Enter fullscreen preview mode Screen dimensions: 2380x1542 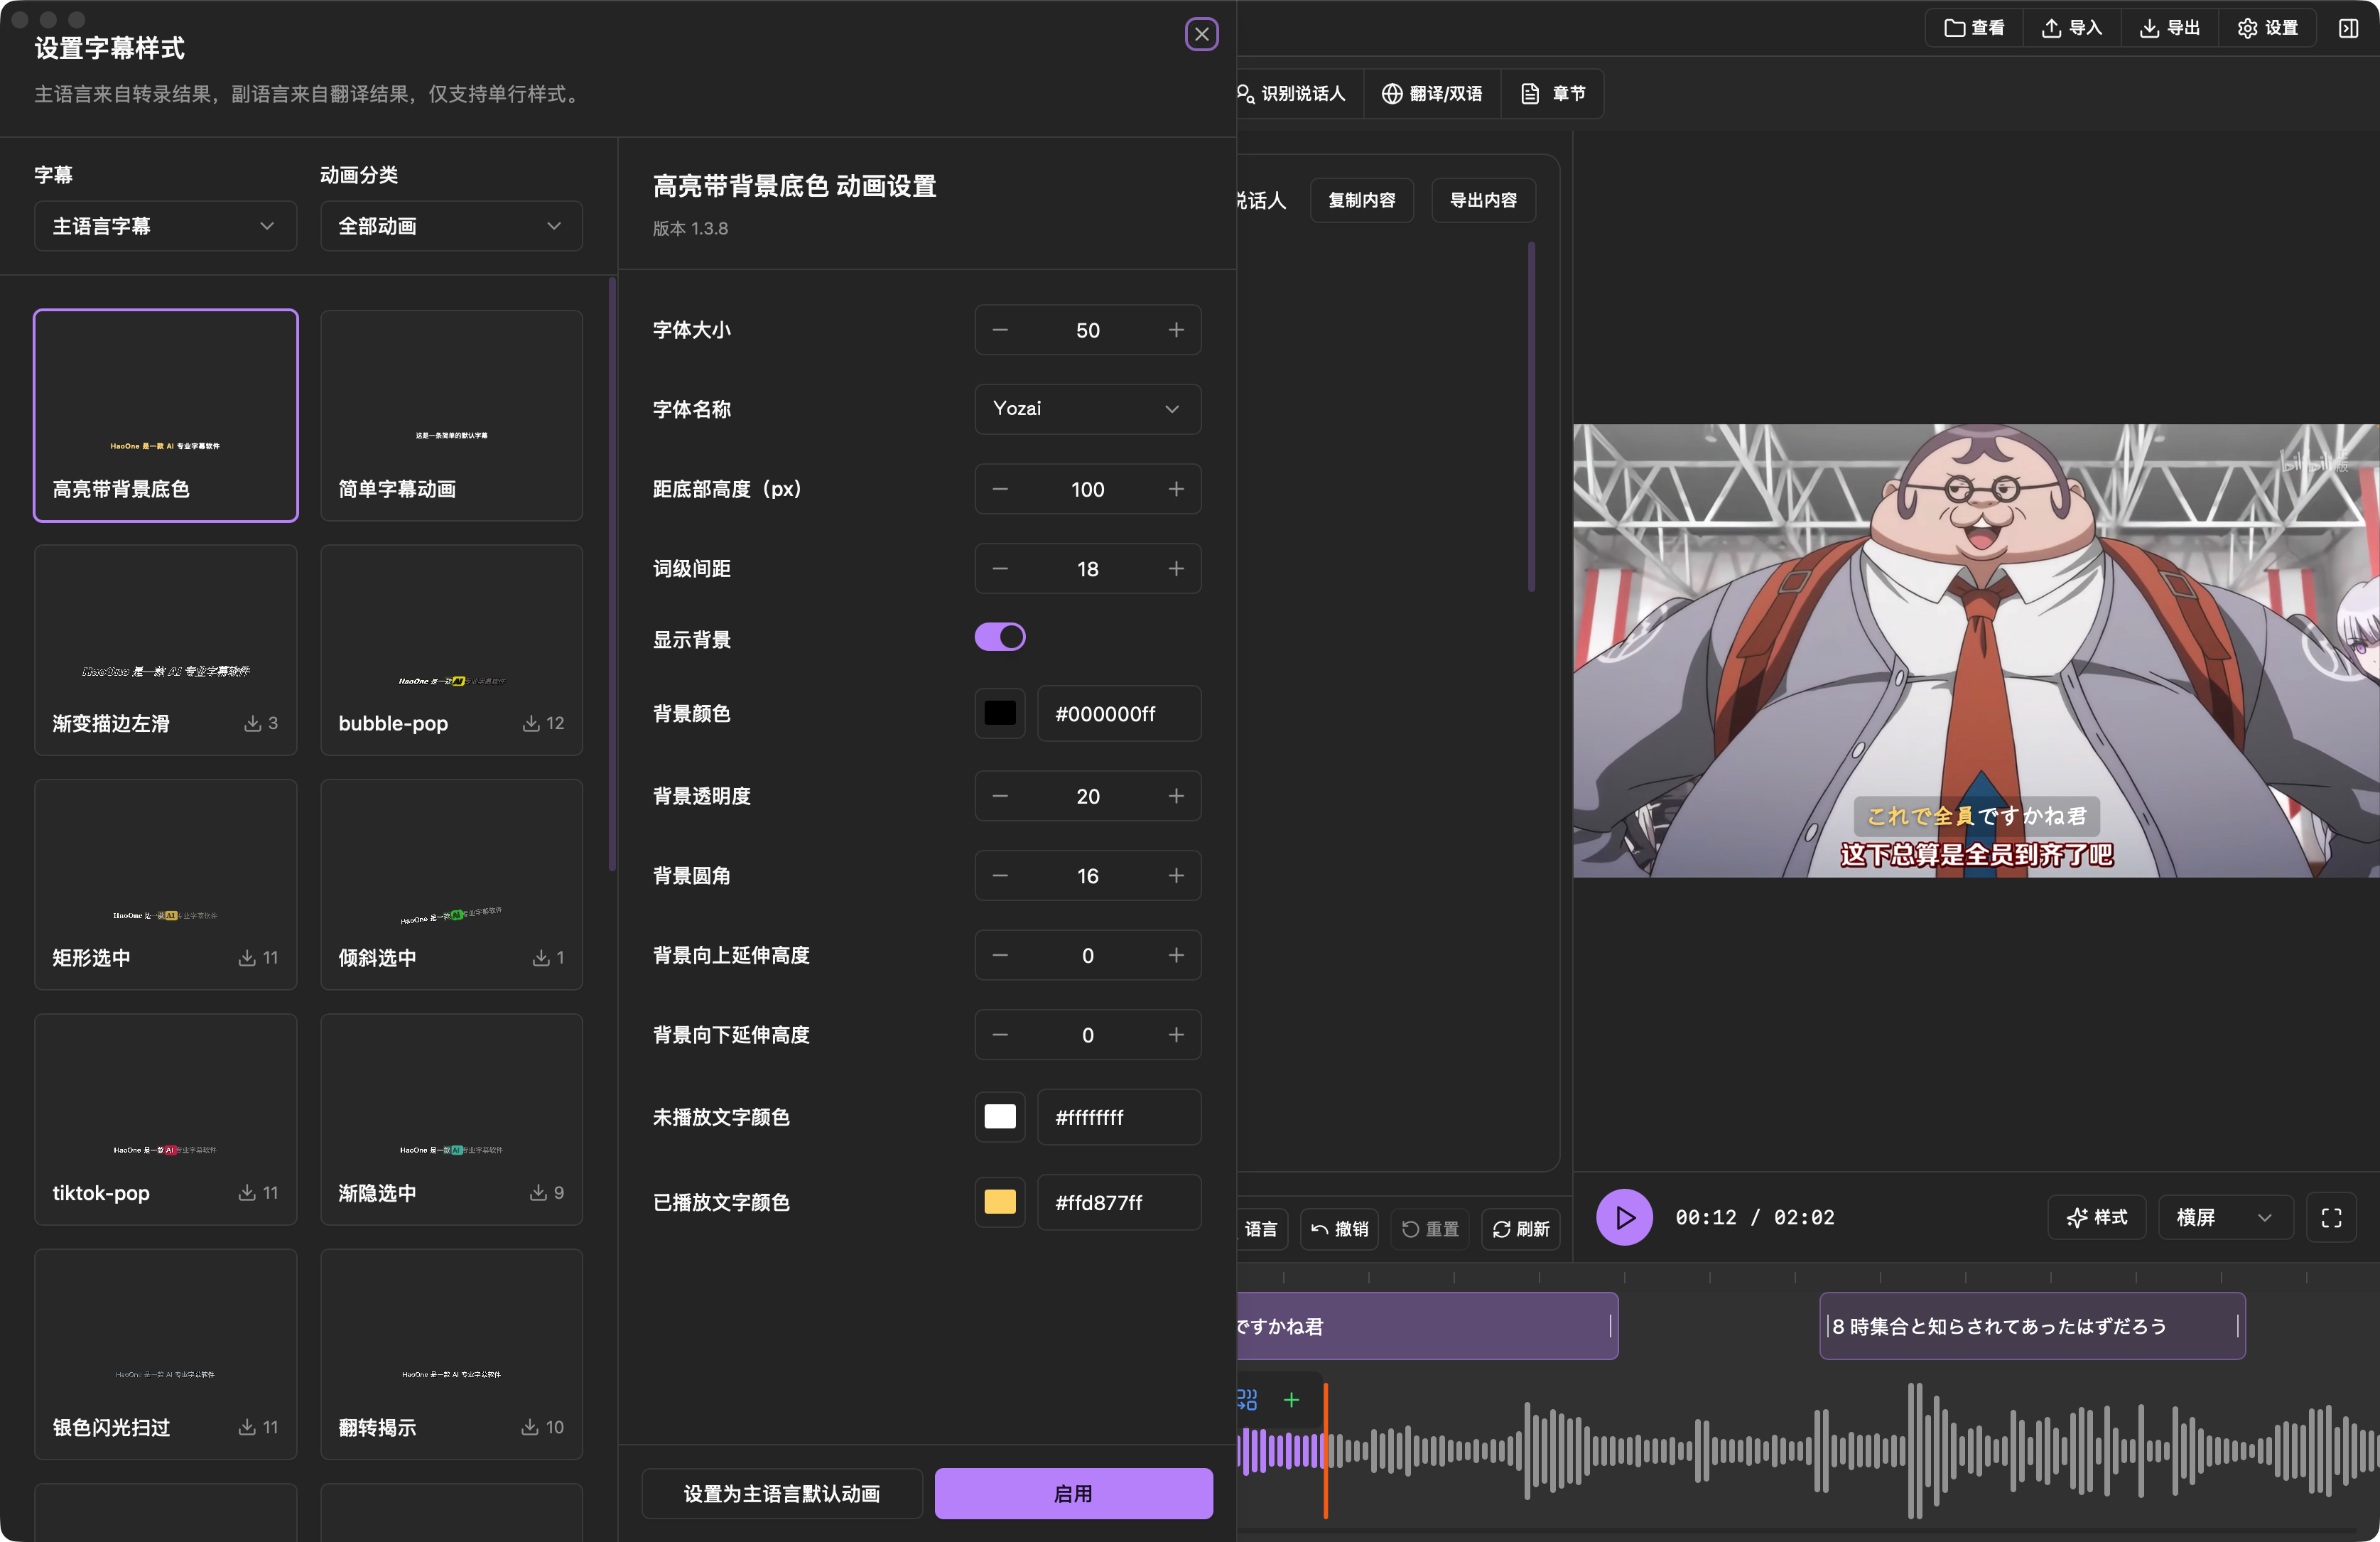coord(2331,1217)
